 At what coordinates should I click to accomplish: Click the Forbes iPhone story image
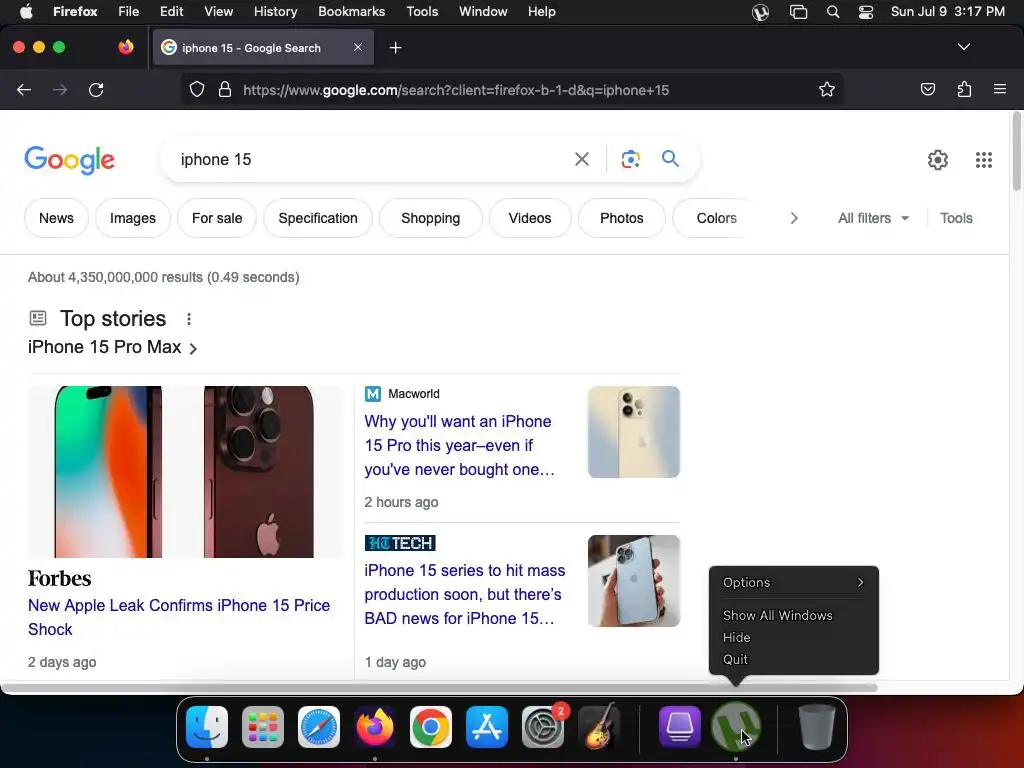pos(185,472)
